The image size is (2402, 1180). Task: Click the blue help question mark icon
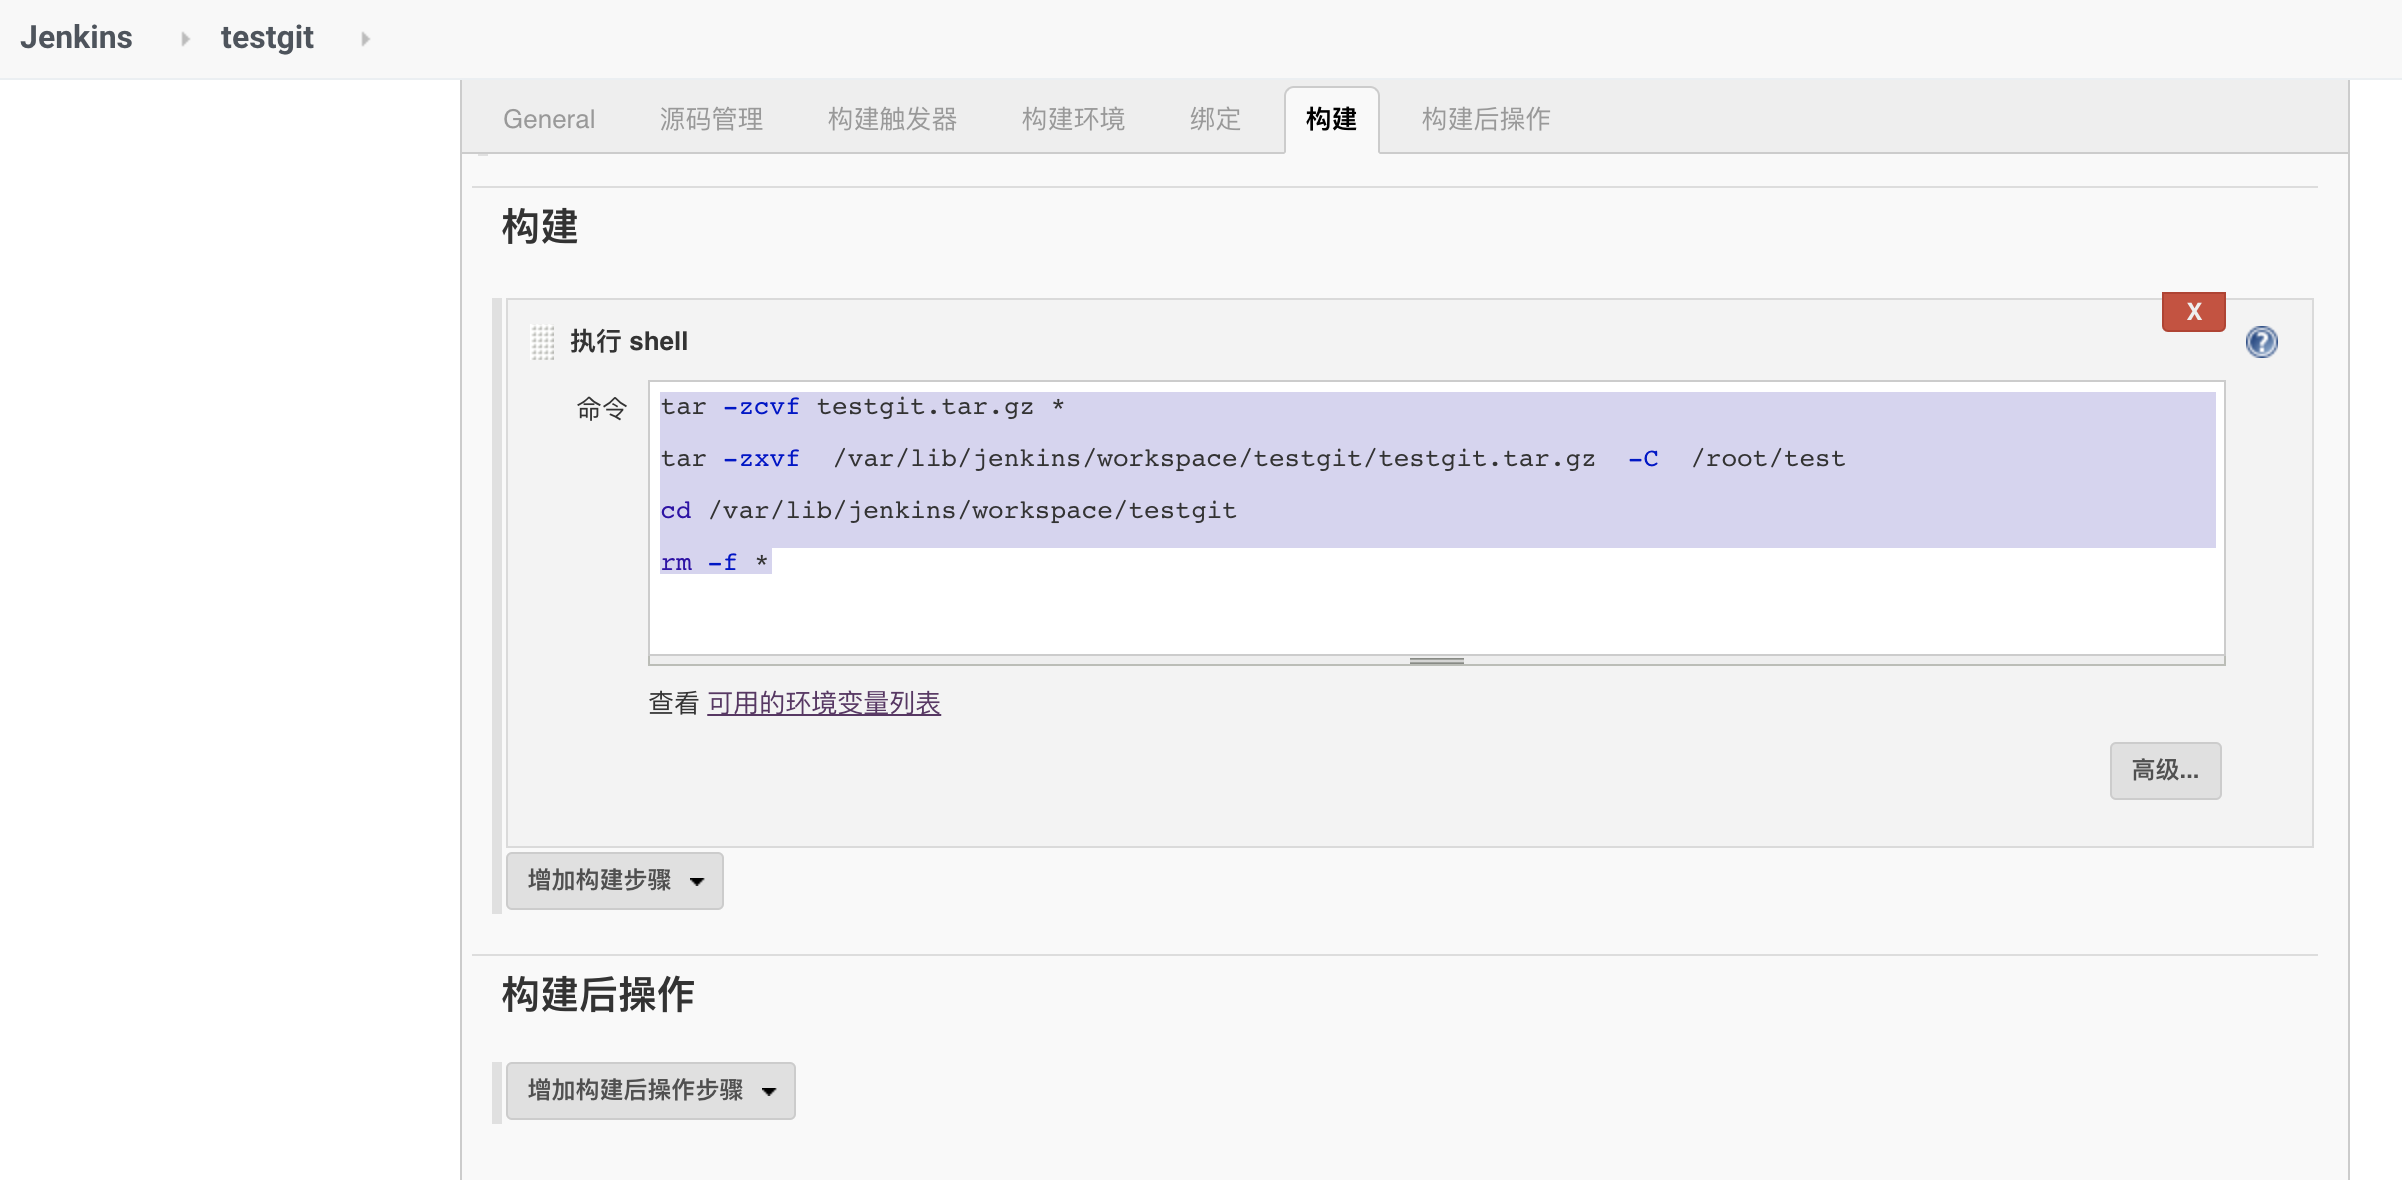click(x=2261, y=342)
